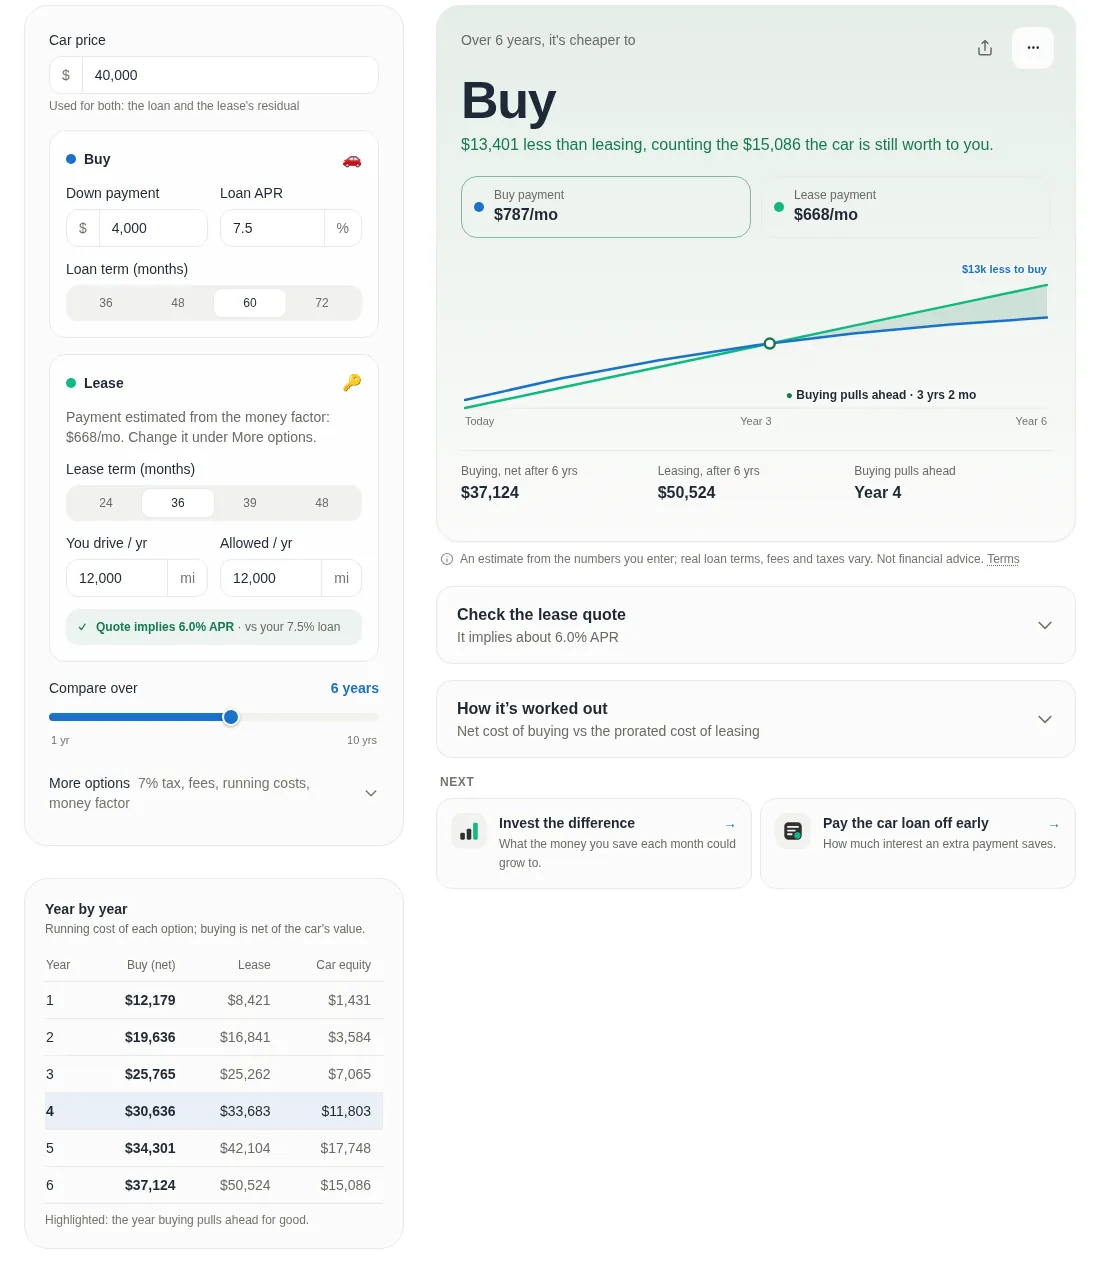
Task: Click the info icon beside the estimate disclaimer
Action: (x=447, y=559)
